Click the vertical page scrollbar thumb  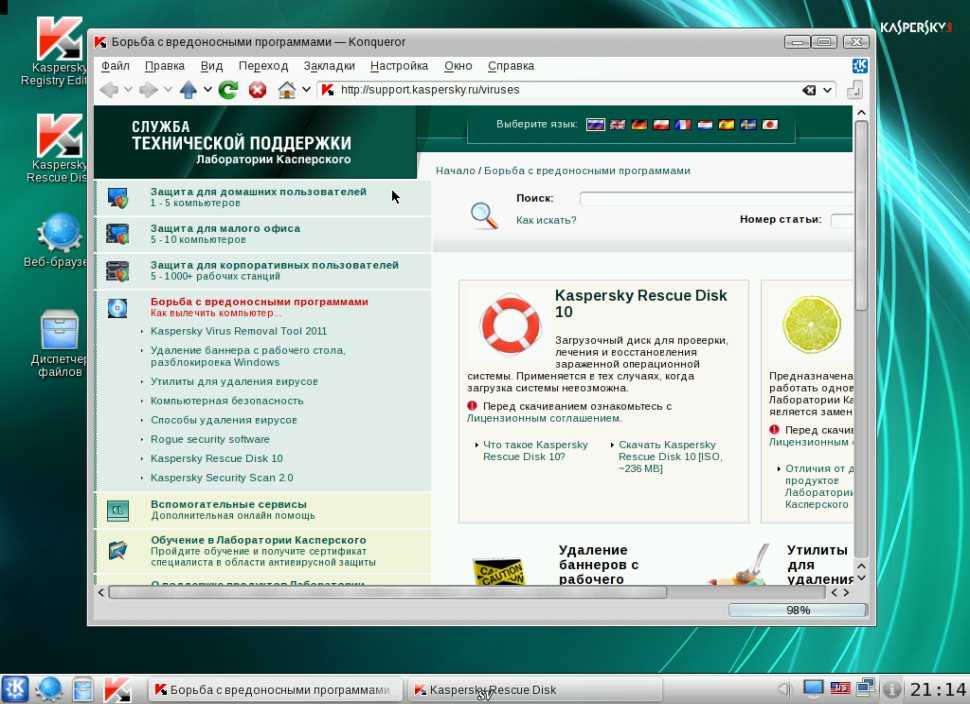pos(861,215)
